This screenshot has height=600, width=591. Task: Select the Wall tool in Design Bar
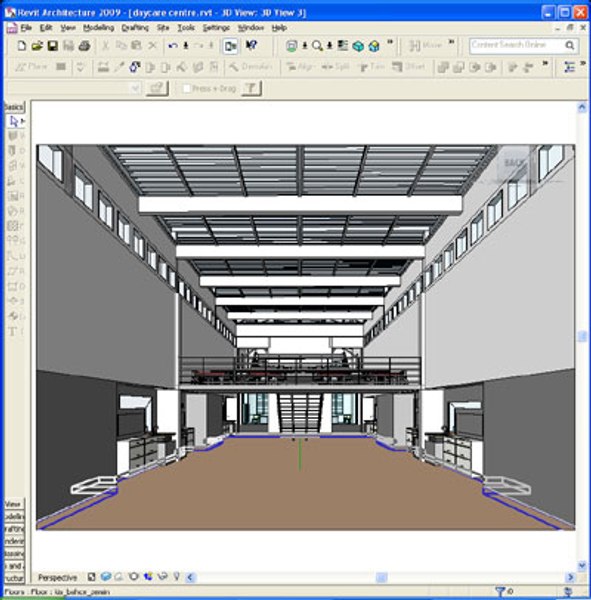15,136
